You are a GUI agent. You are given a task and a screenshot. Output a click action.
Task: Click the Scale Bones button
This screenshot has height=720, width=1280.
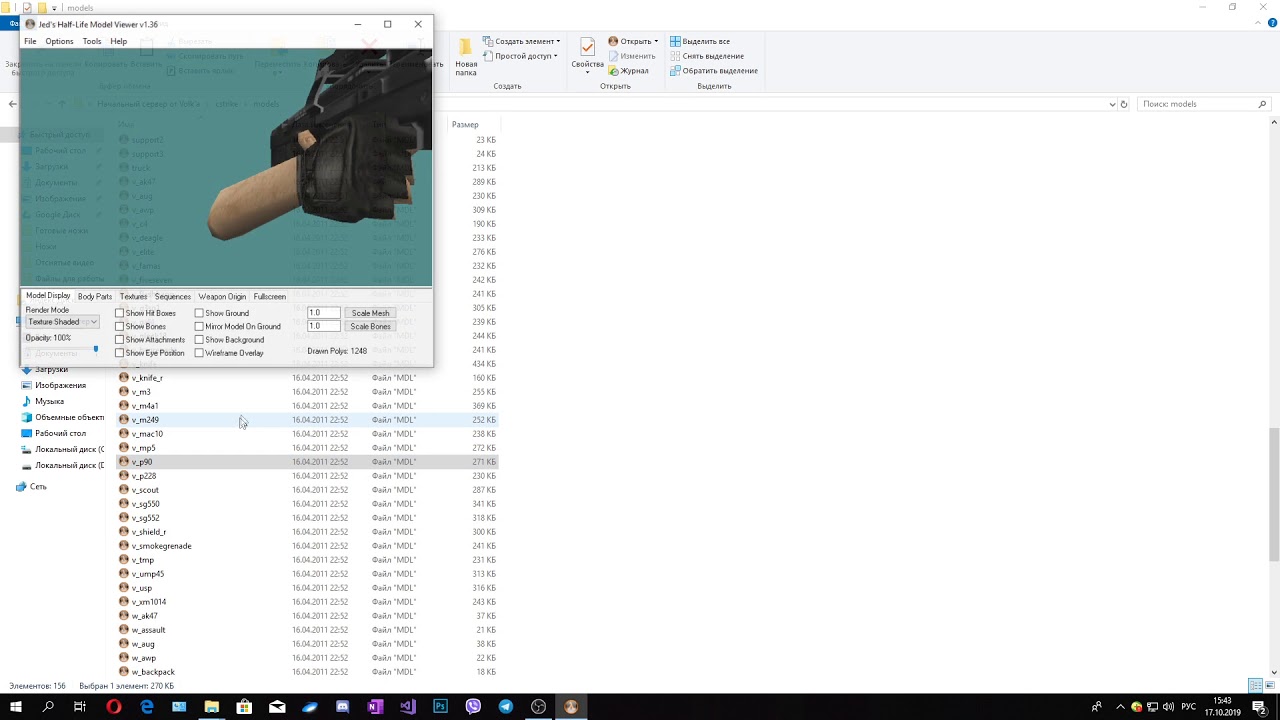pyautogui.click(x=370, y=326)
